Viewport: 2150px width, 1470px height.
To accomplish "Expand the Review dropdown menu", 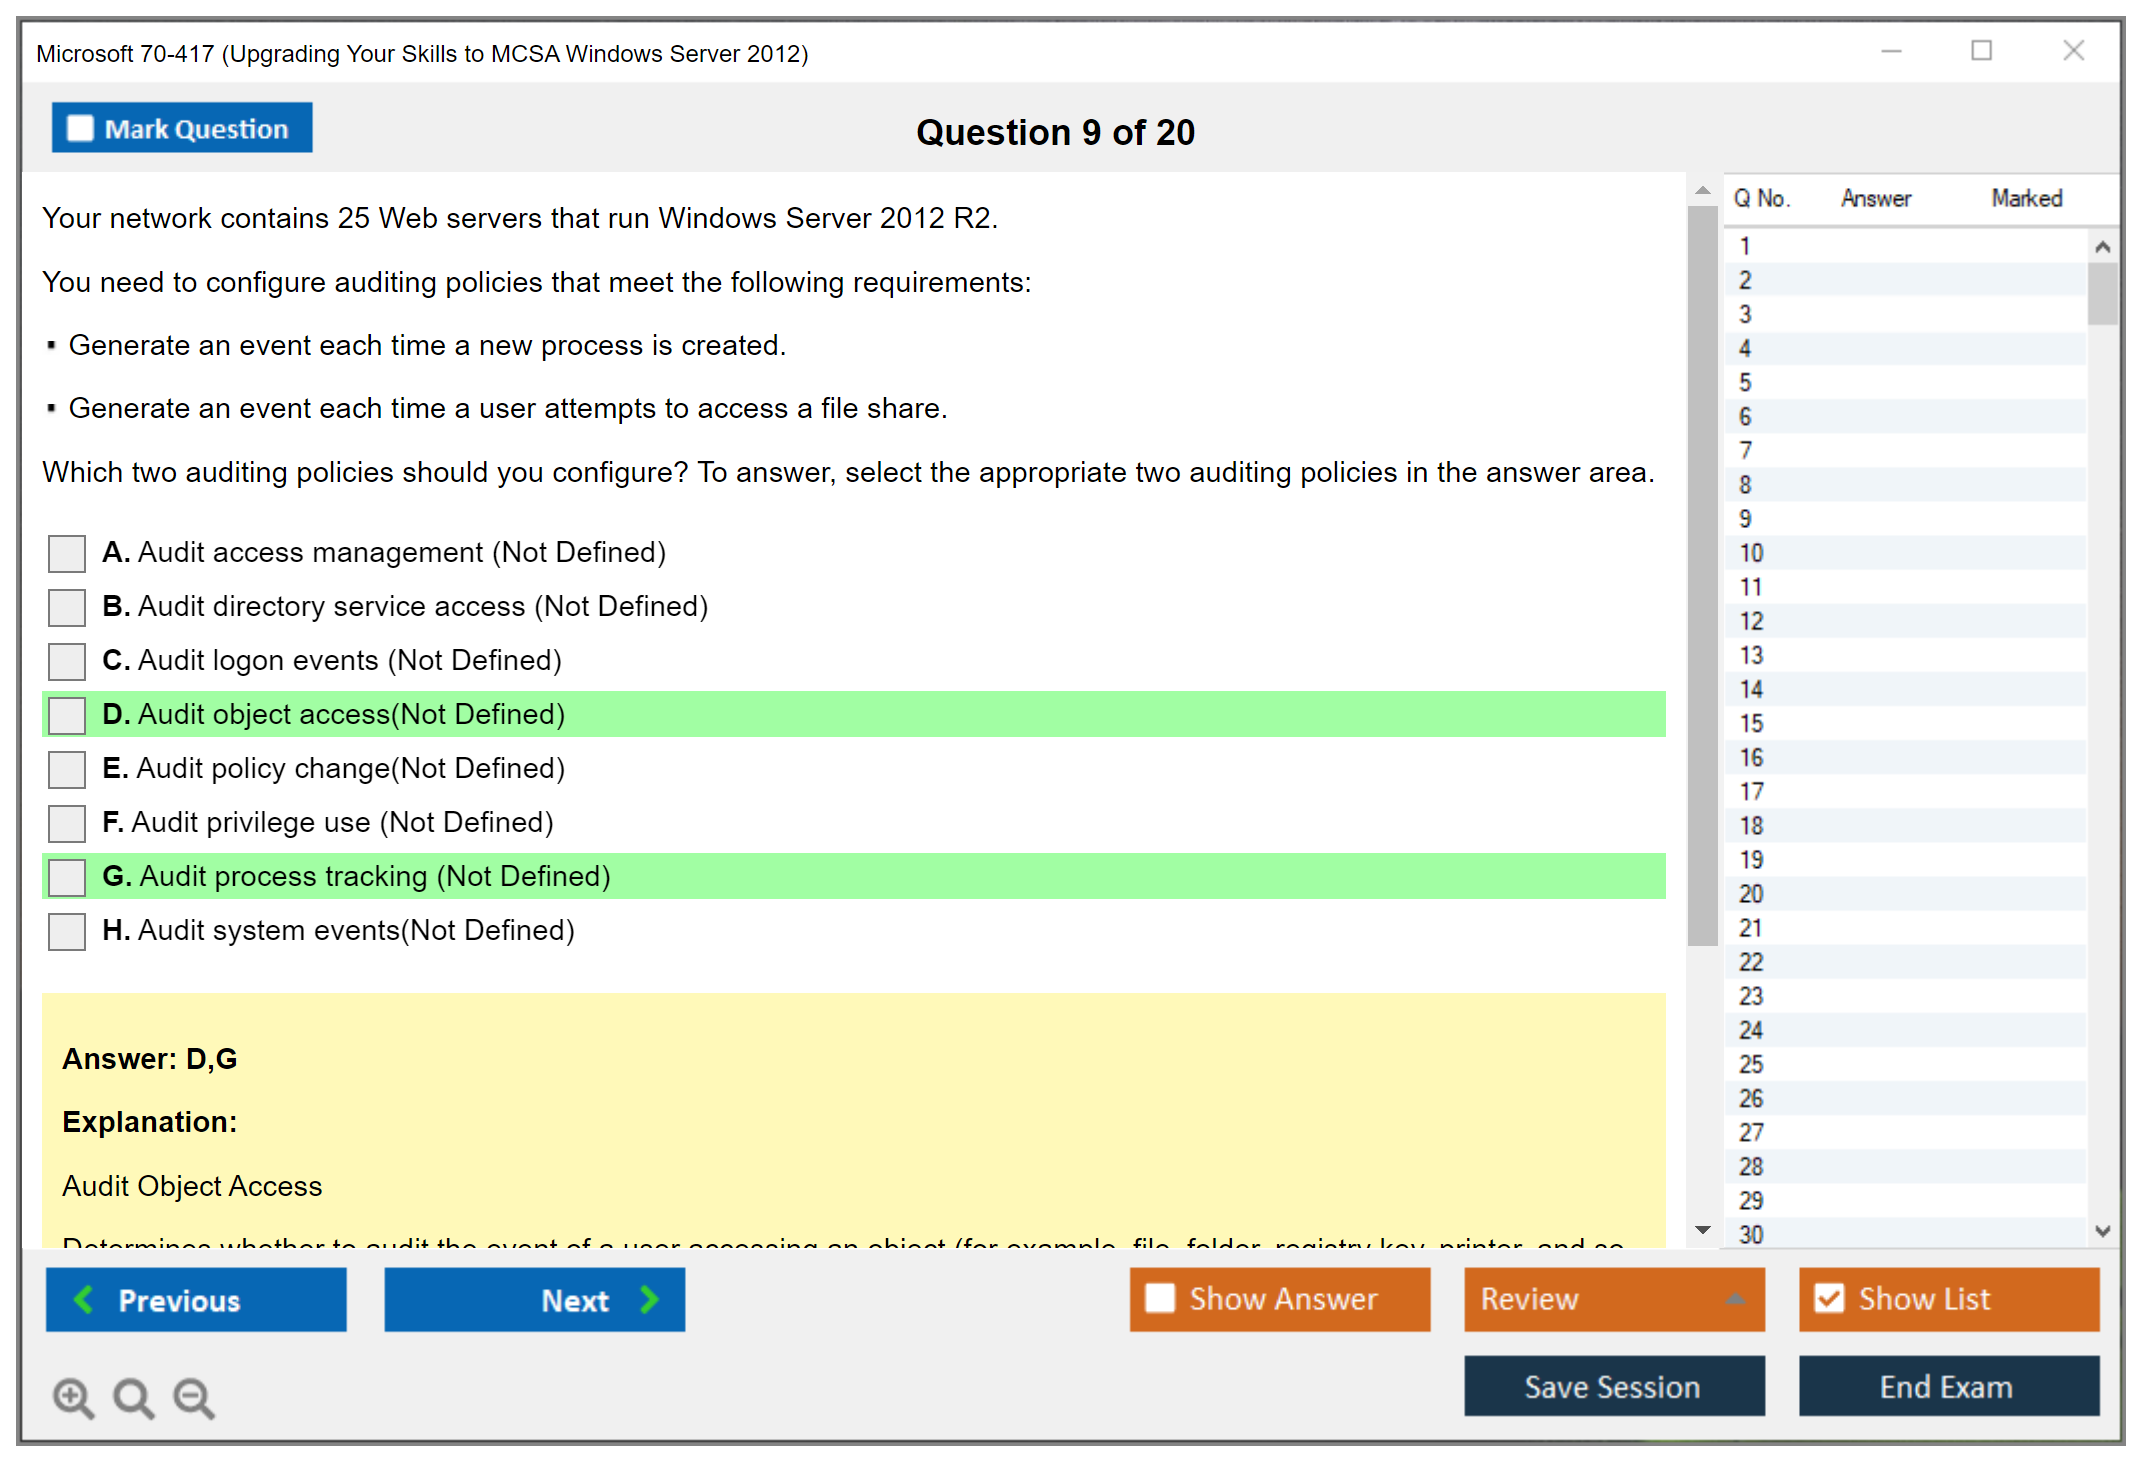I will (x=1735, y=1299).
